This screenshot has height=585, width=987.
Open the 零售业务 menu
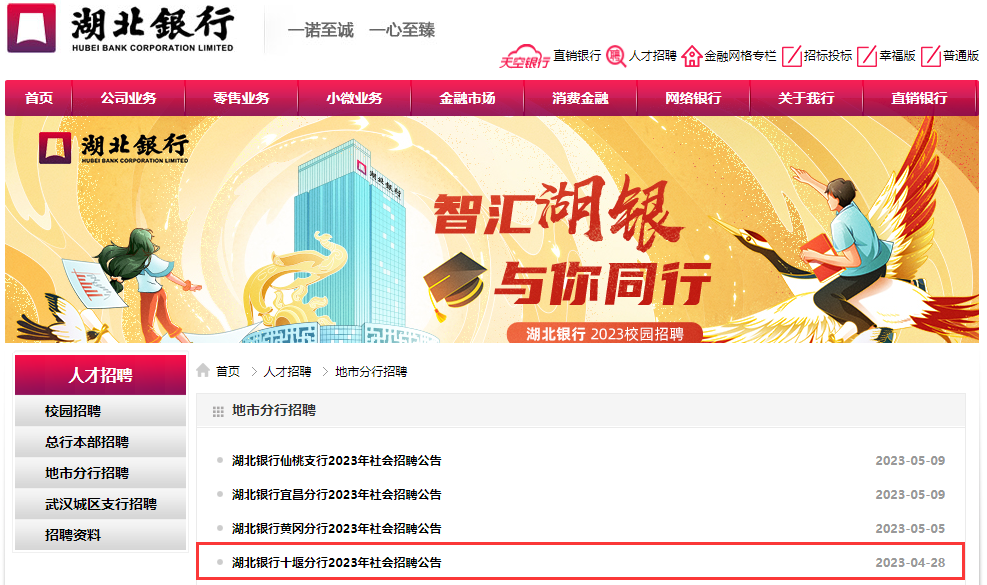tap(241, 98)
